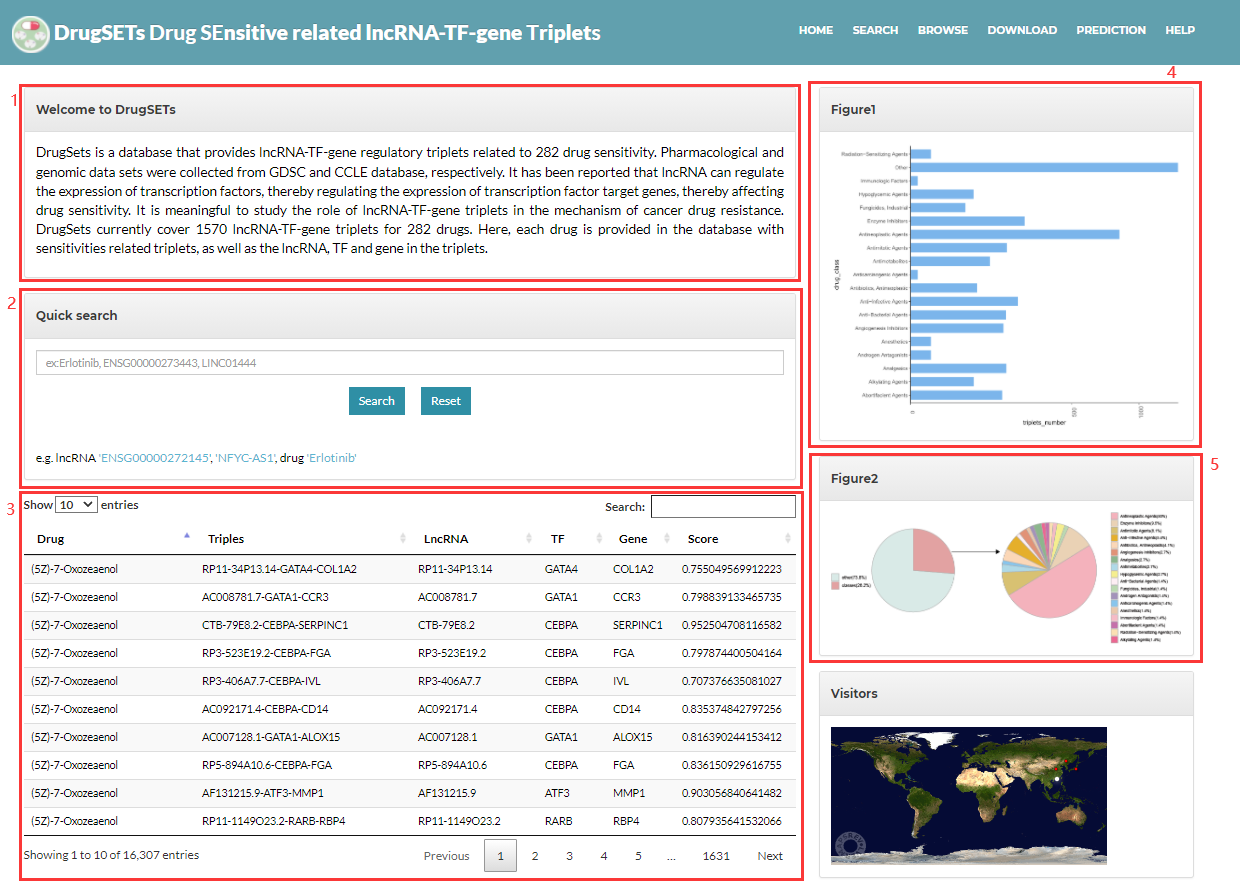Go to the BROWSE page
Image resolution: width=1240 pixels, height=896 pixels.
942,30
